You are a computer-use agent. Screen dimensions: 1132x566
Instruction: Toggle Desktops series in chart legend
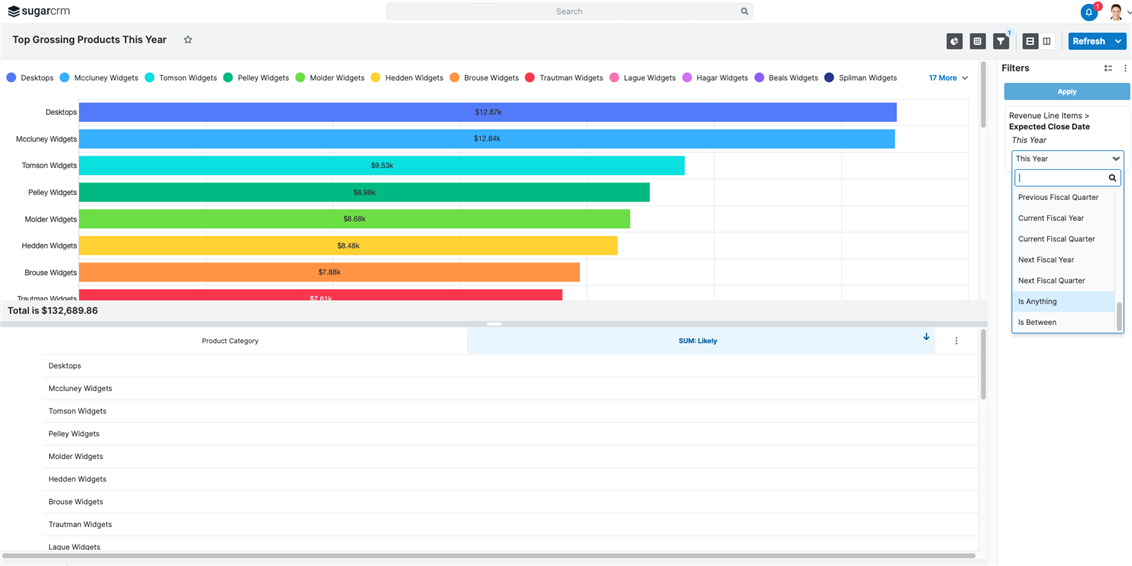coord(30,78)
